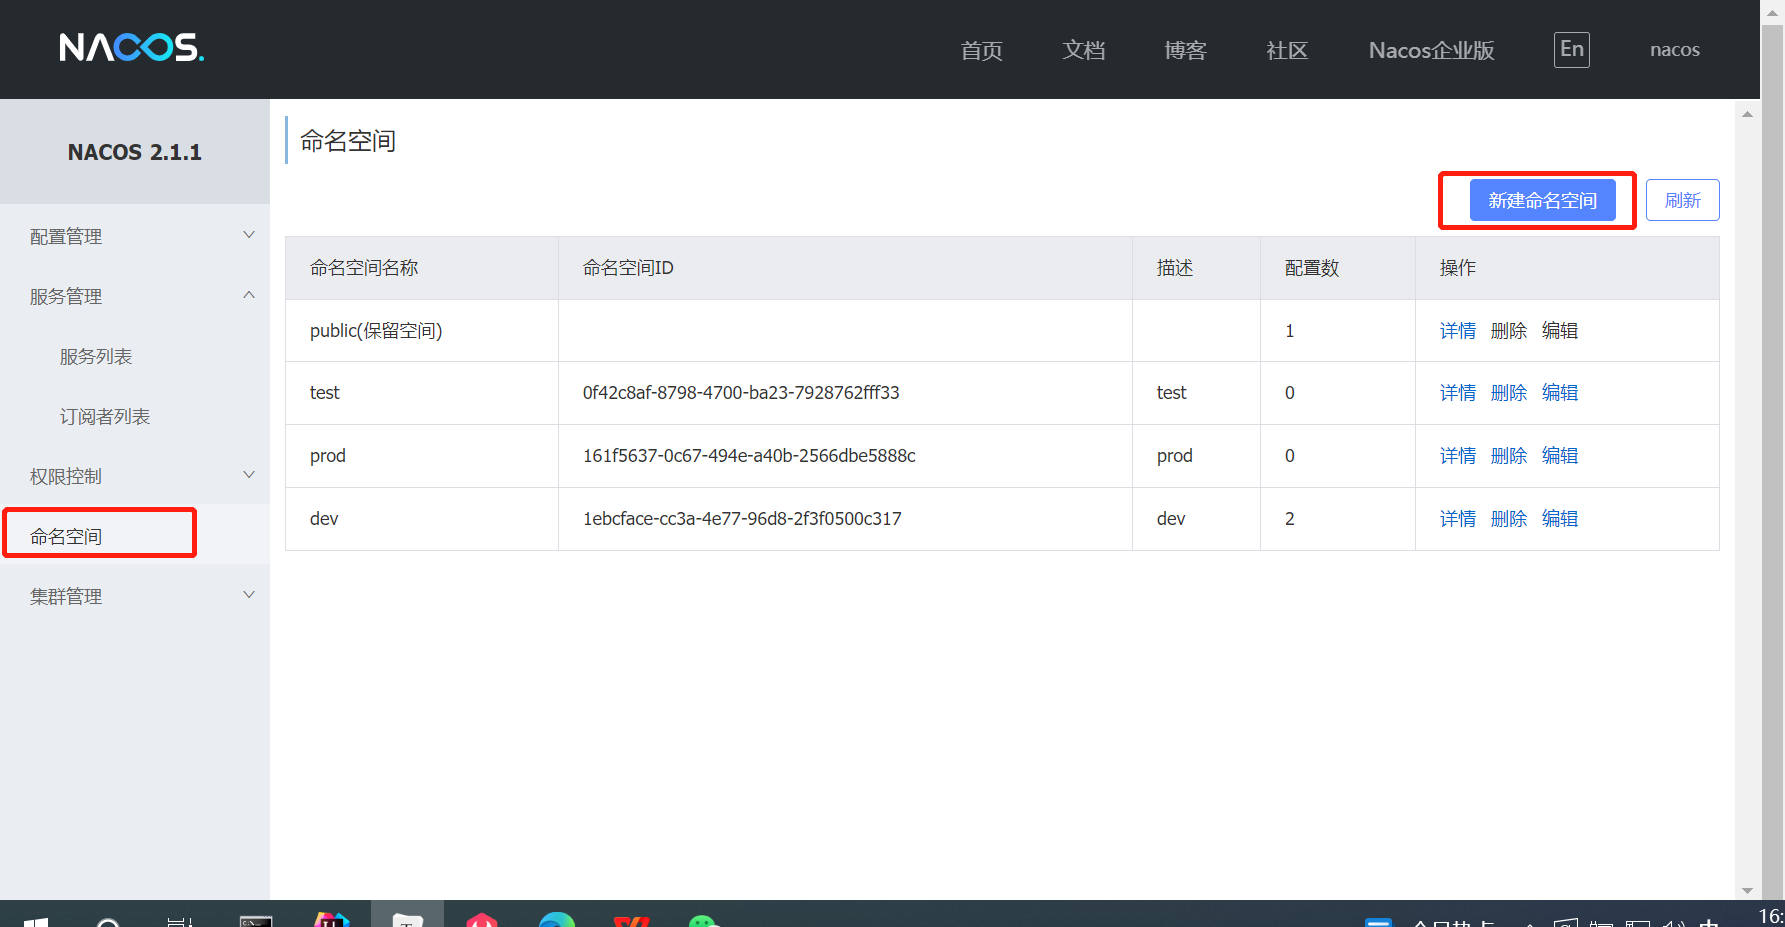The height and width of the screenshot is (927, 1785).
Task: Open the Nacos企业版 header link
Action: click(1431, 50)
